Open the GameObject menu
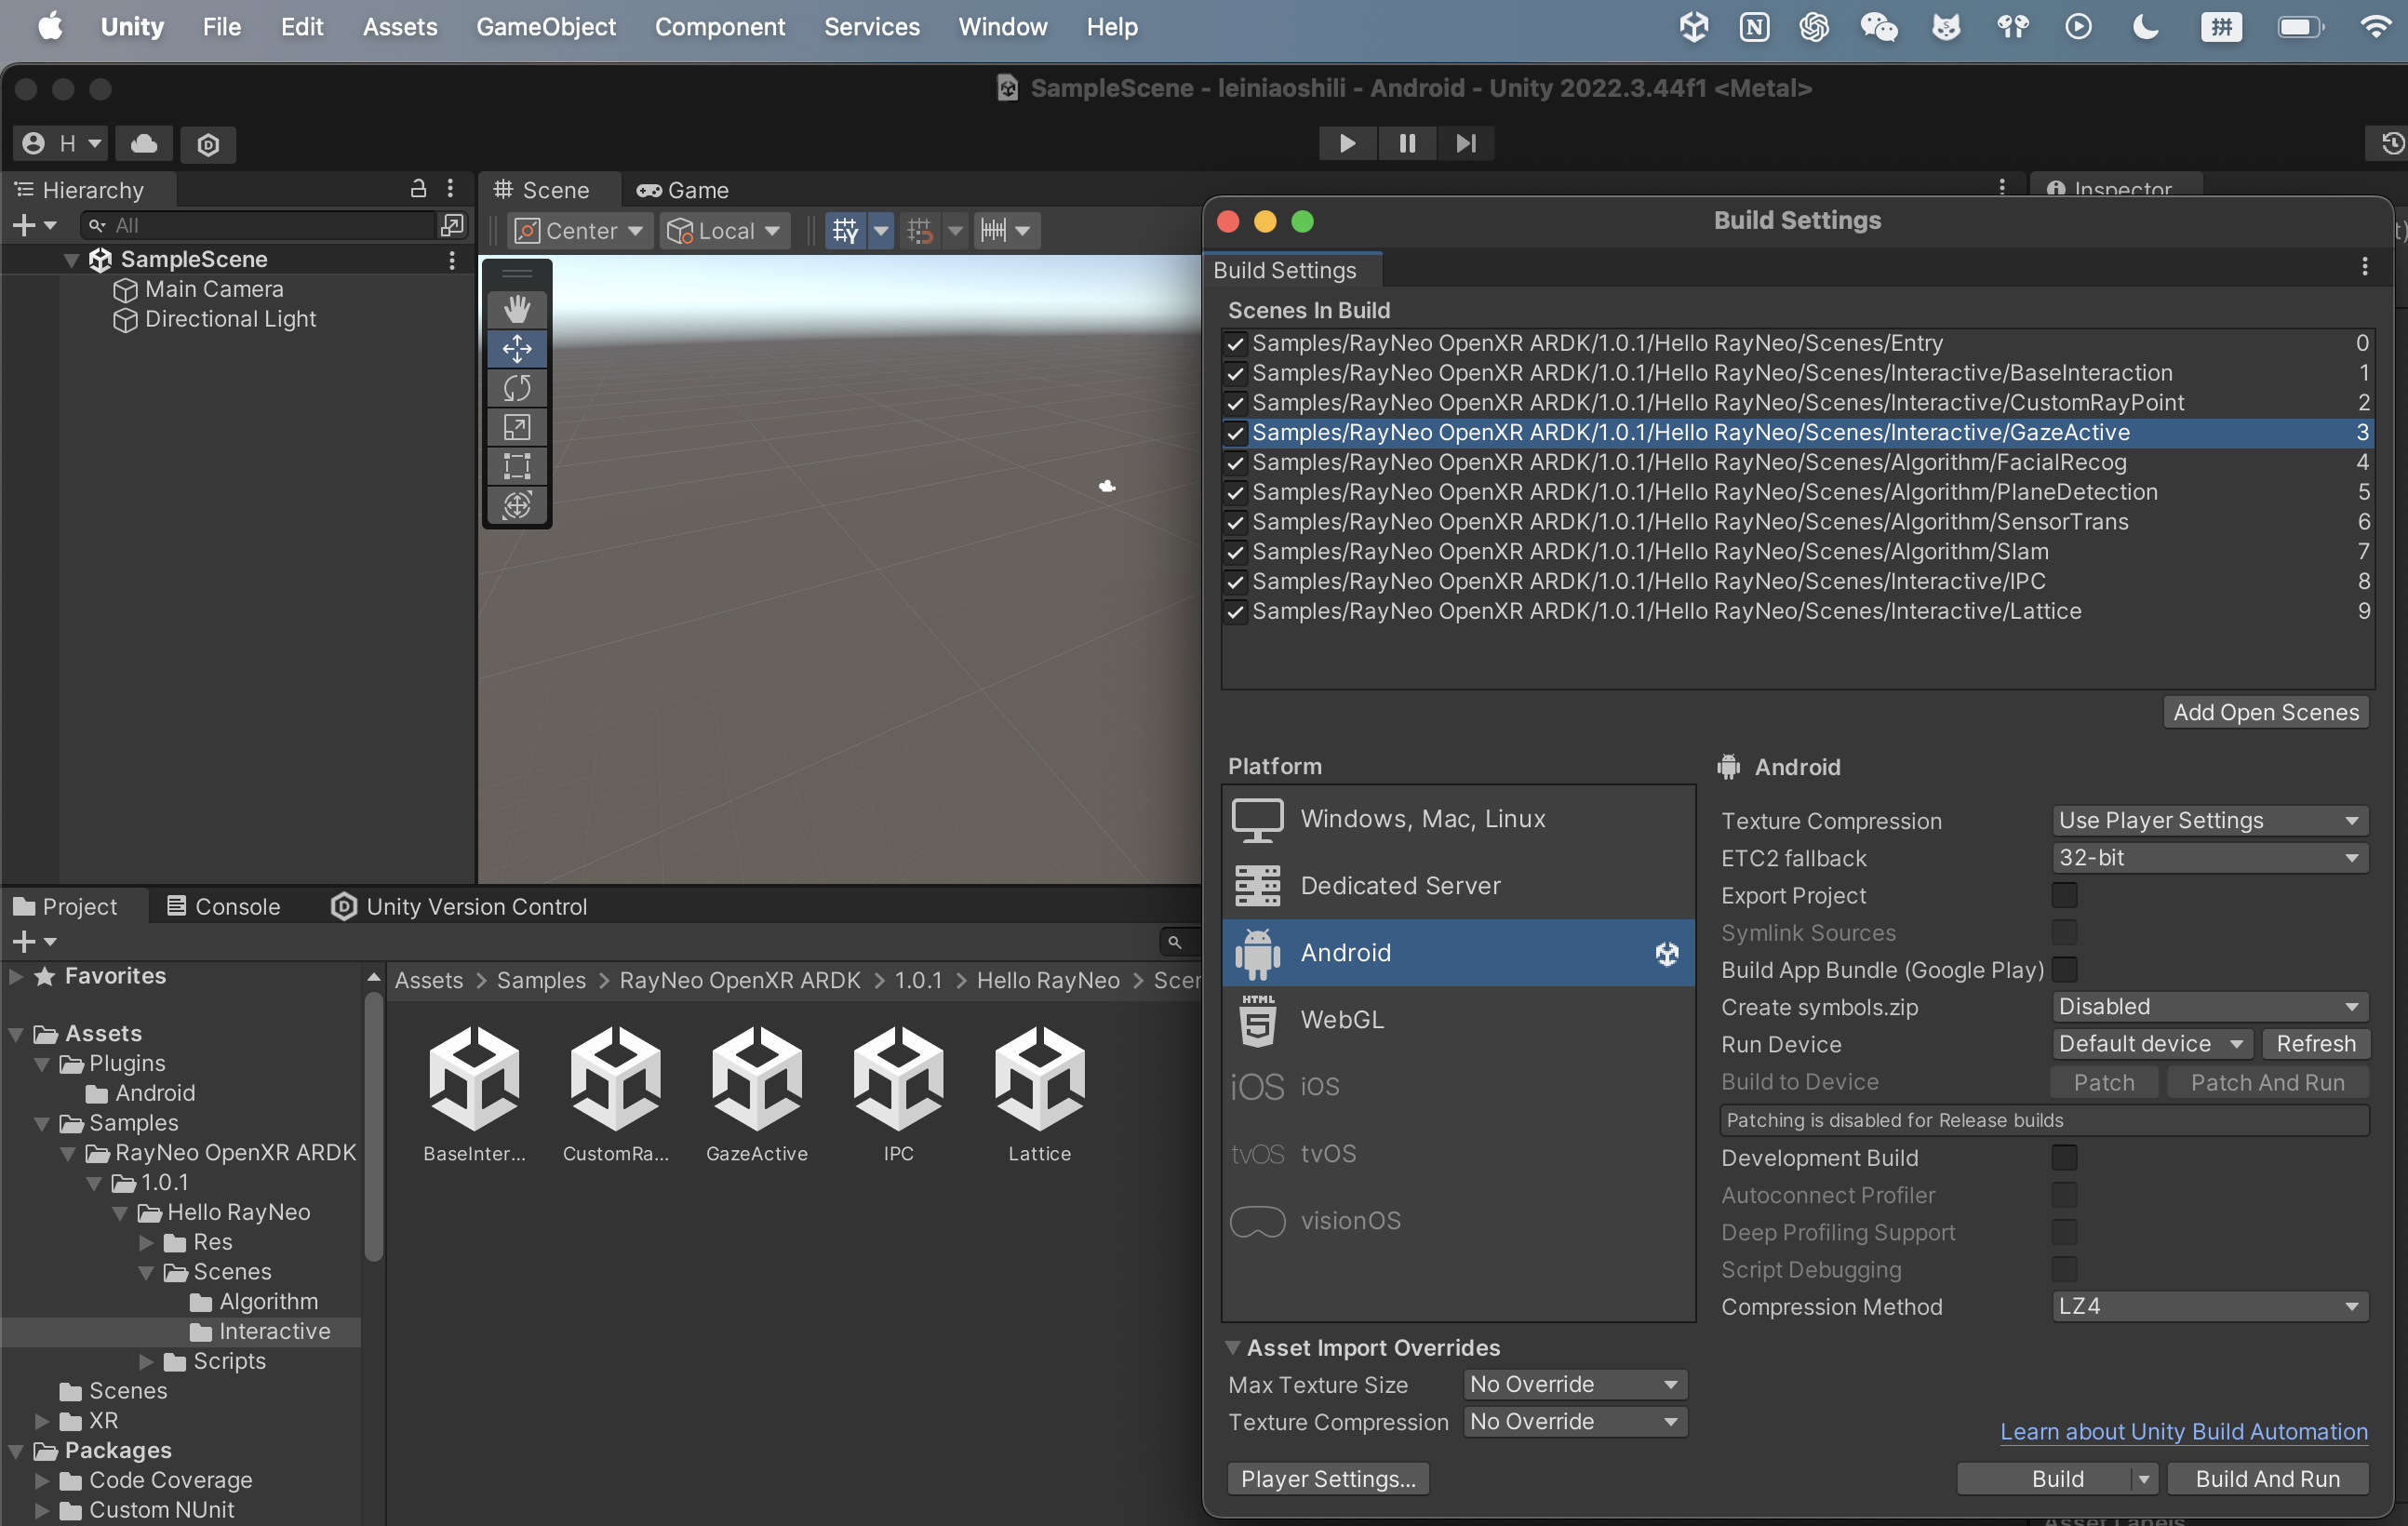Screen dimensions: 2408x1526 545,27
